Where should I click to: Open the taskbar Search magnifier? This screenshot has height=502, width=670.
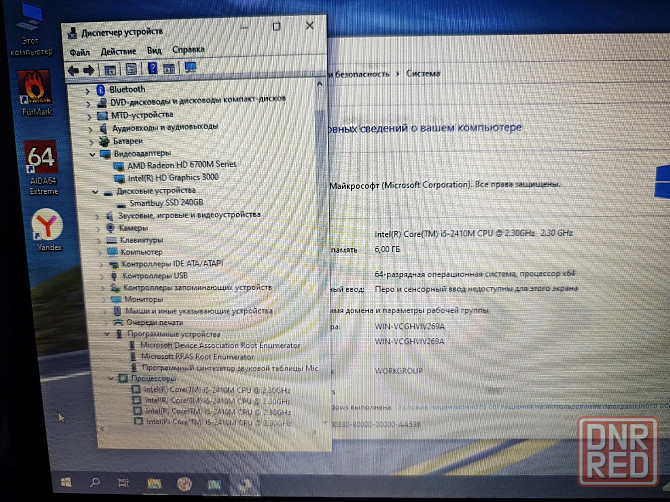[95, 483]
